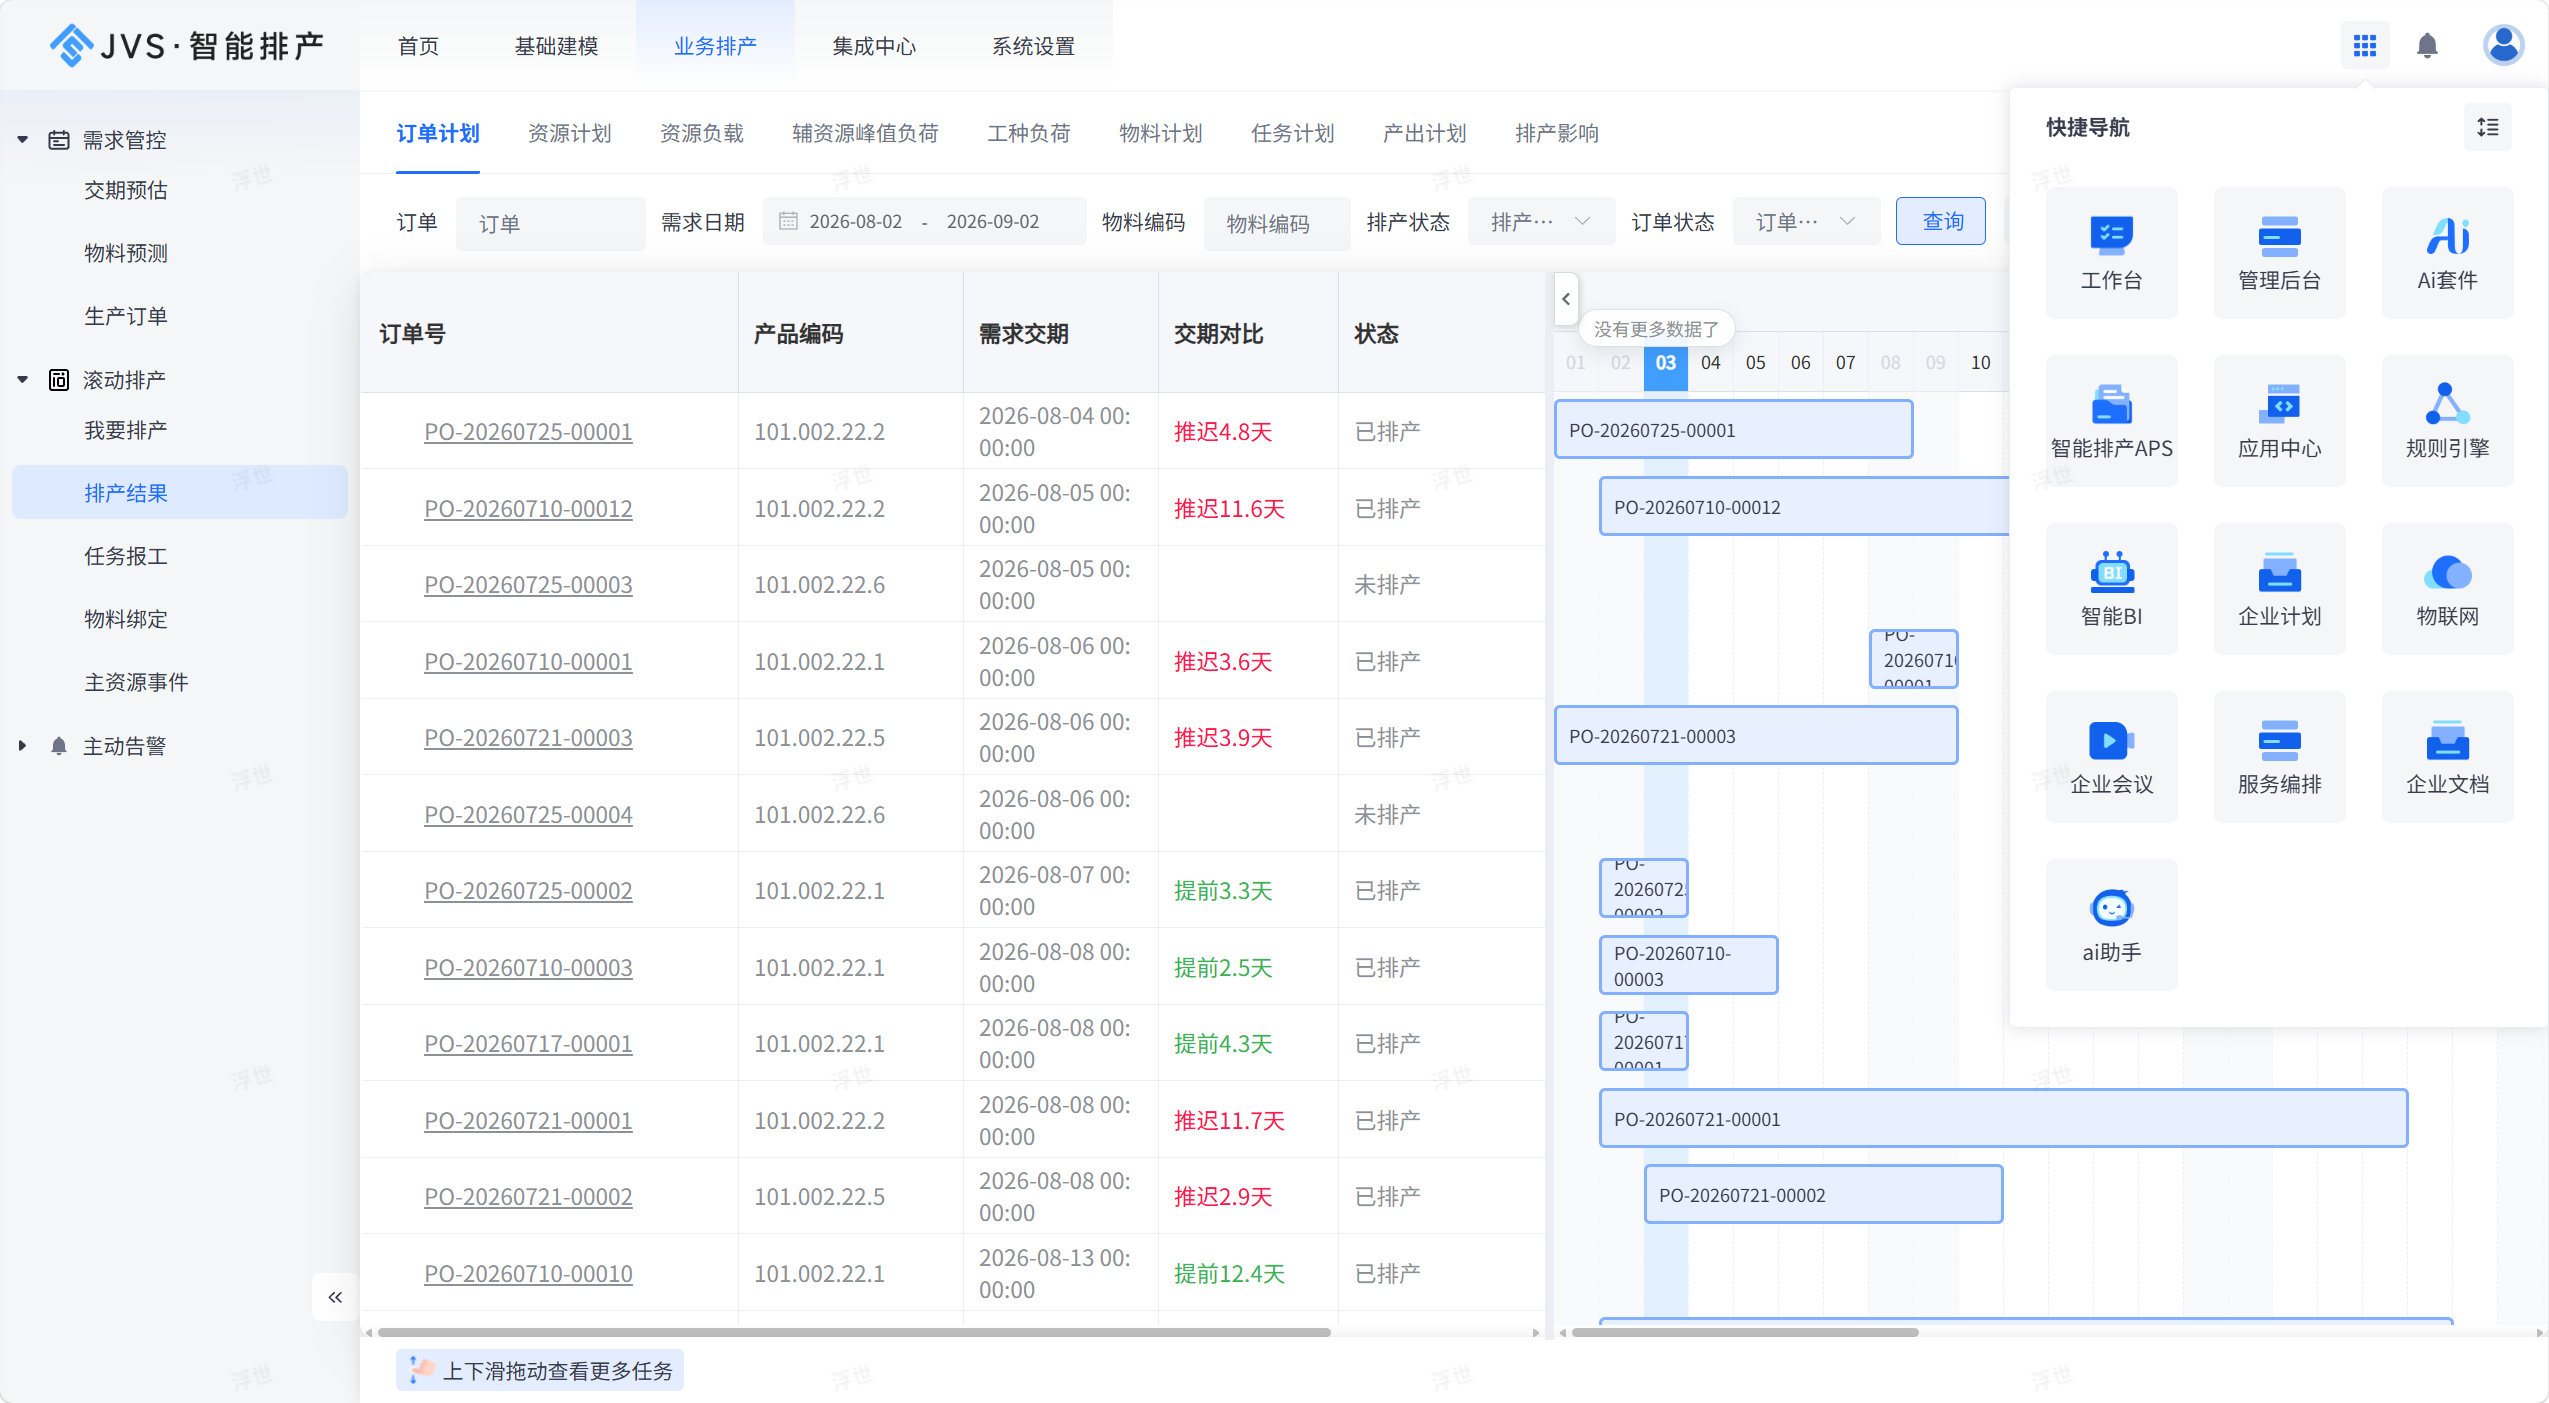
Task: Click the table's horizontal scrollbar
Action: pos(854,1332)
